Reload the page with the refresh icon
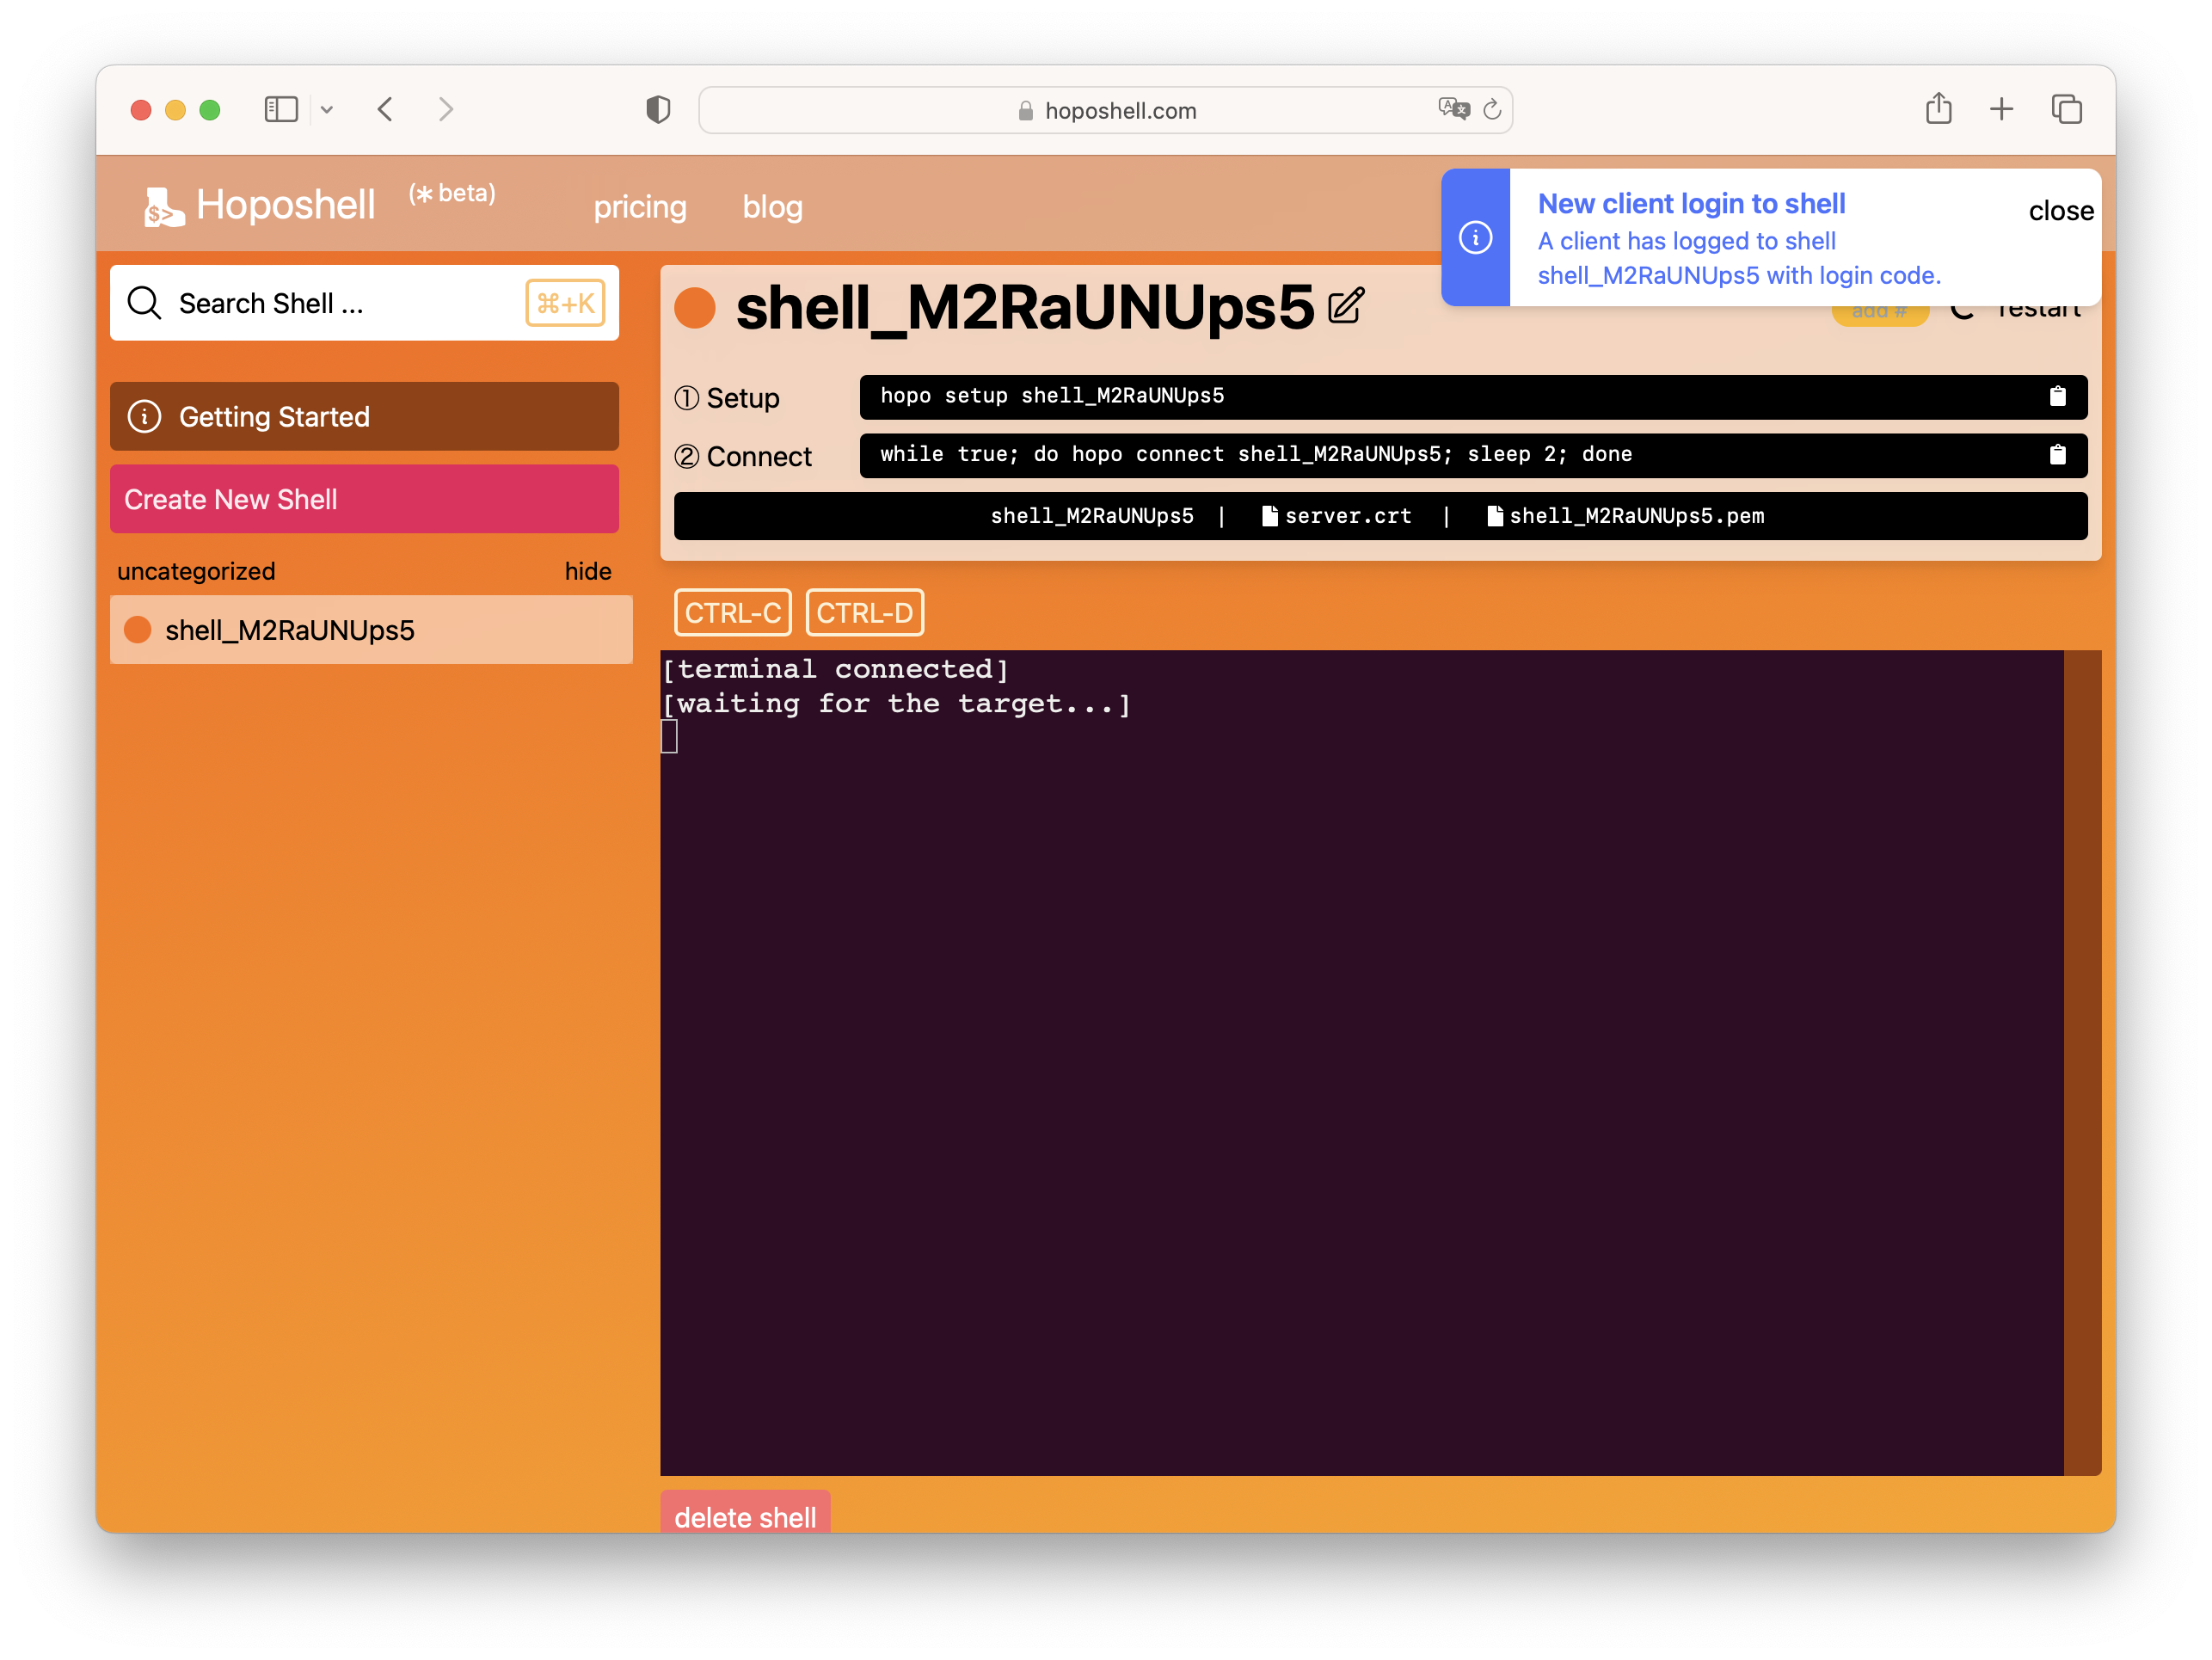Viewport: 2212px width, 1660px height. [x=1492, y=110]
